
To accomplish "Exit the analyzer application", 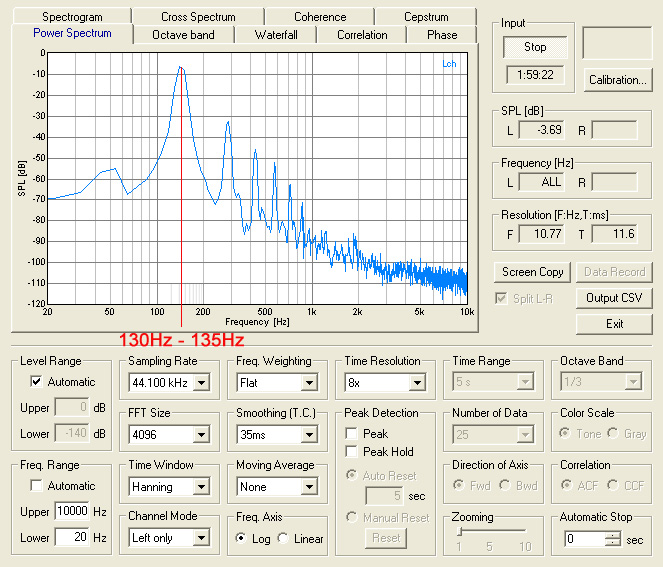I will pyautogui.click(x=614, y=324).
